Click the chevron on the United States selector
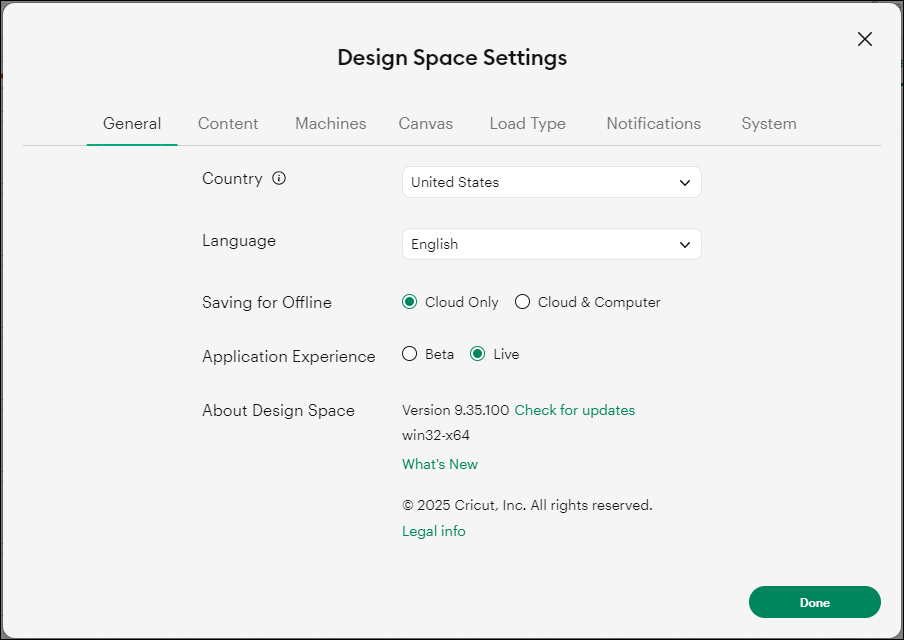This screenshot has height=640, width=904. pyautogui.click(x=684, y=182)
